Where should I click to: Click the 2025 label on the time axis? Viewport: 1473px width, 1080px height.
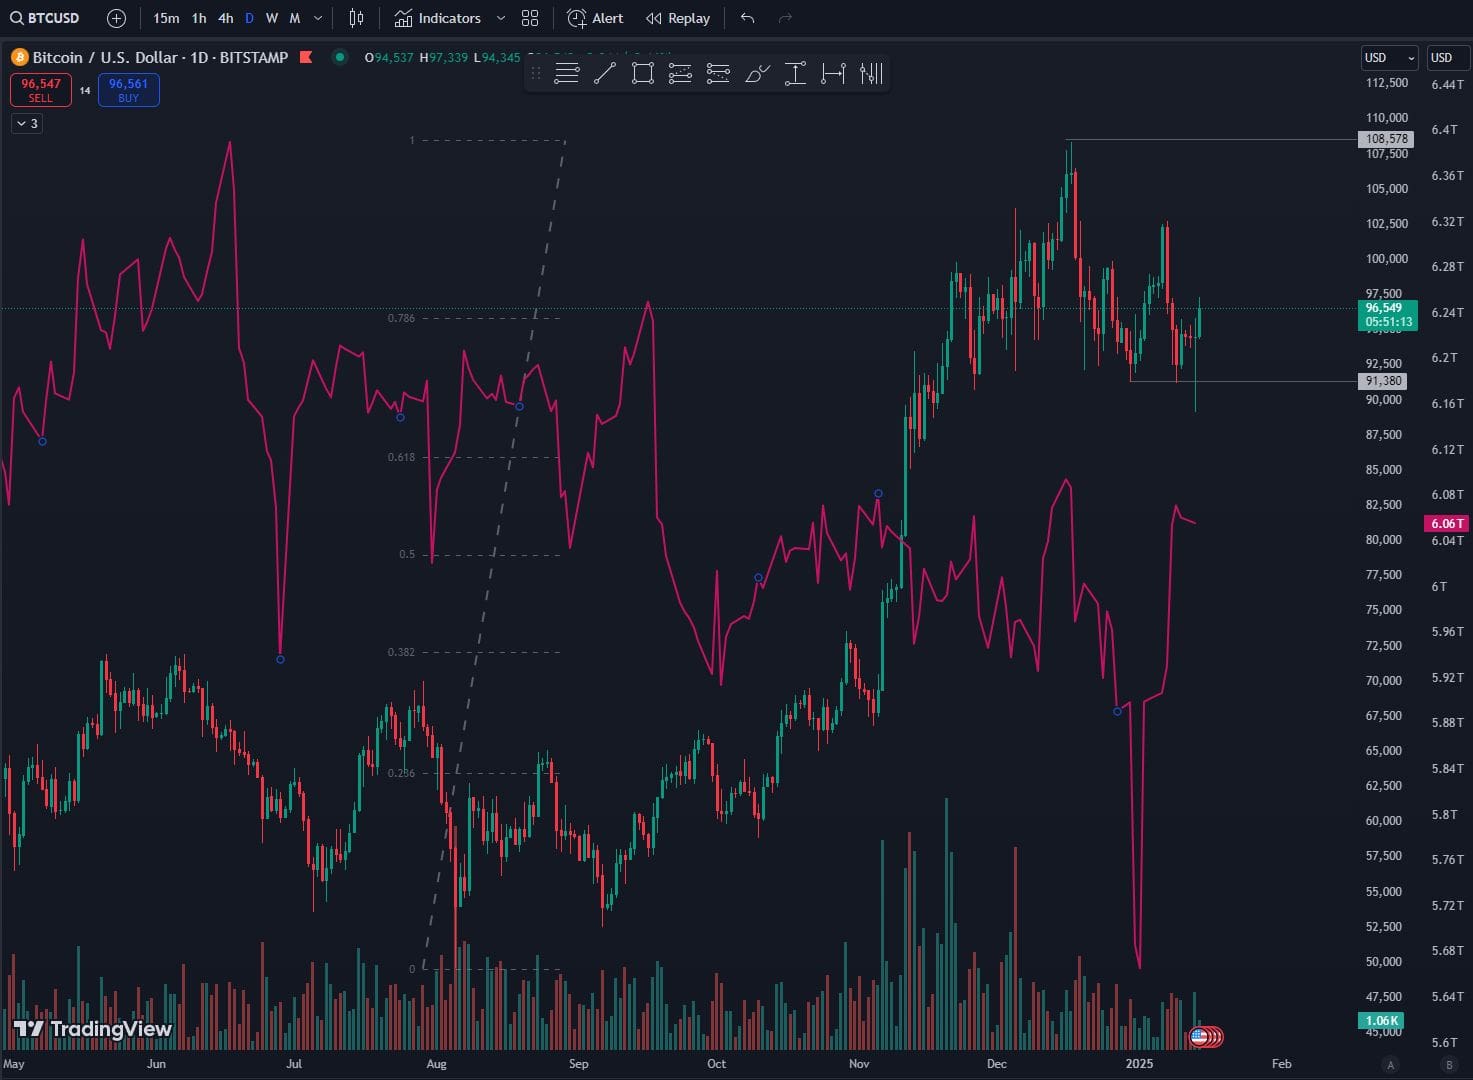(x=1140, y=1064)
